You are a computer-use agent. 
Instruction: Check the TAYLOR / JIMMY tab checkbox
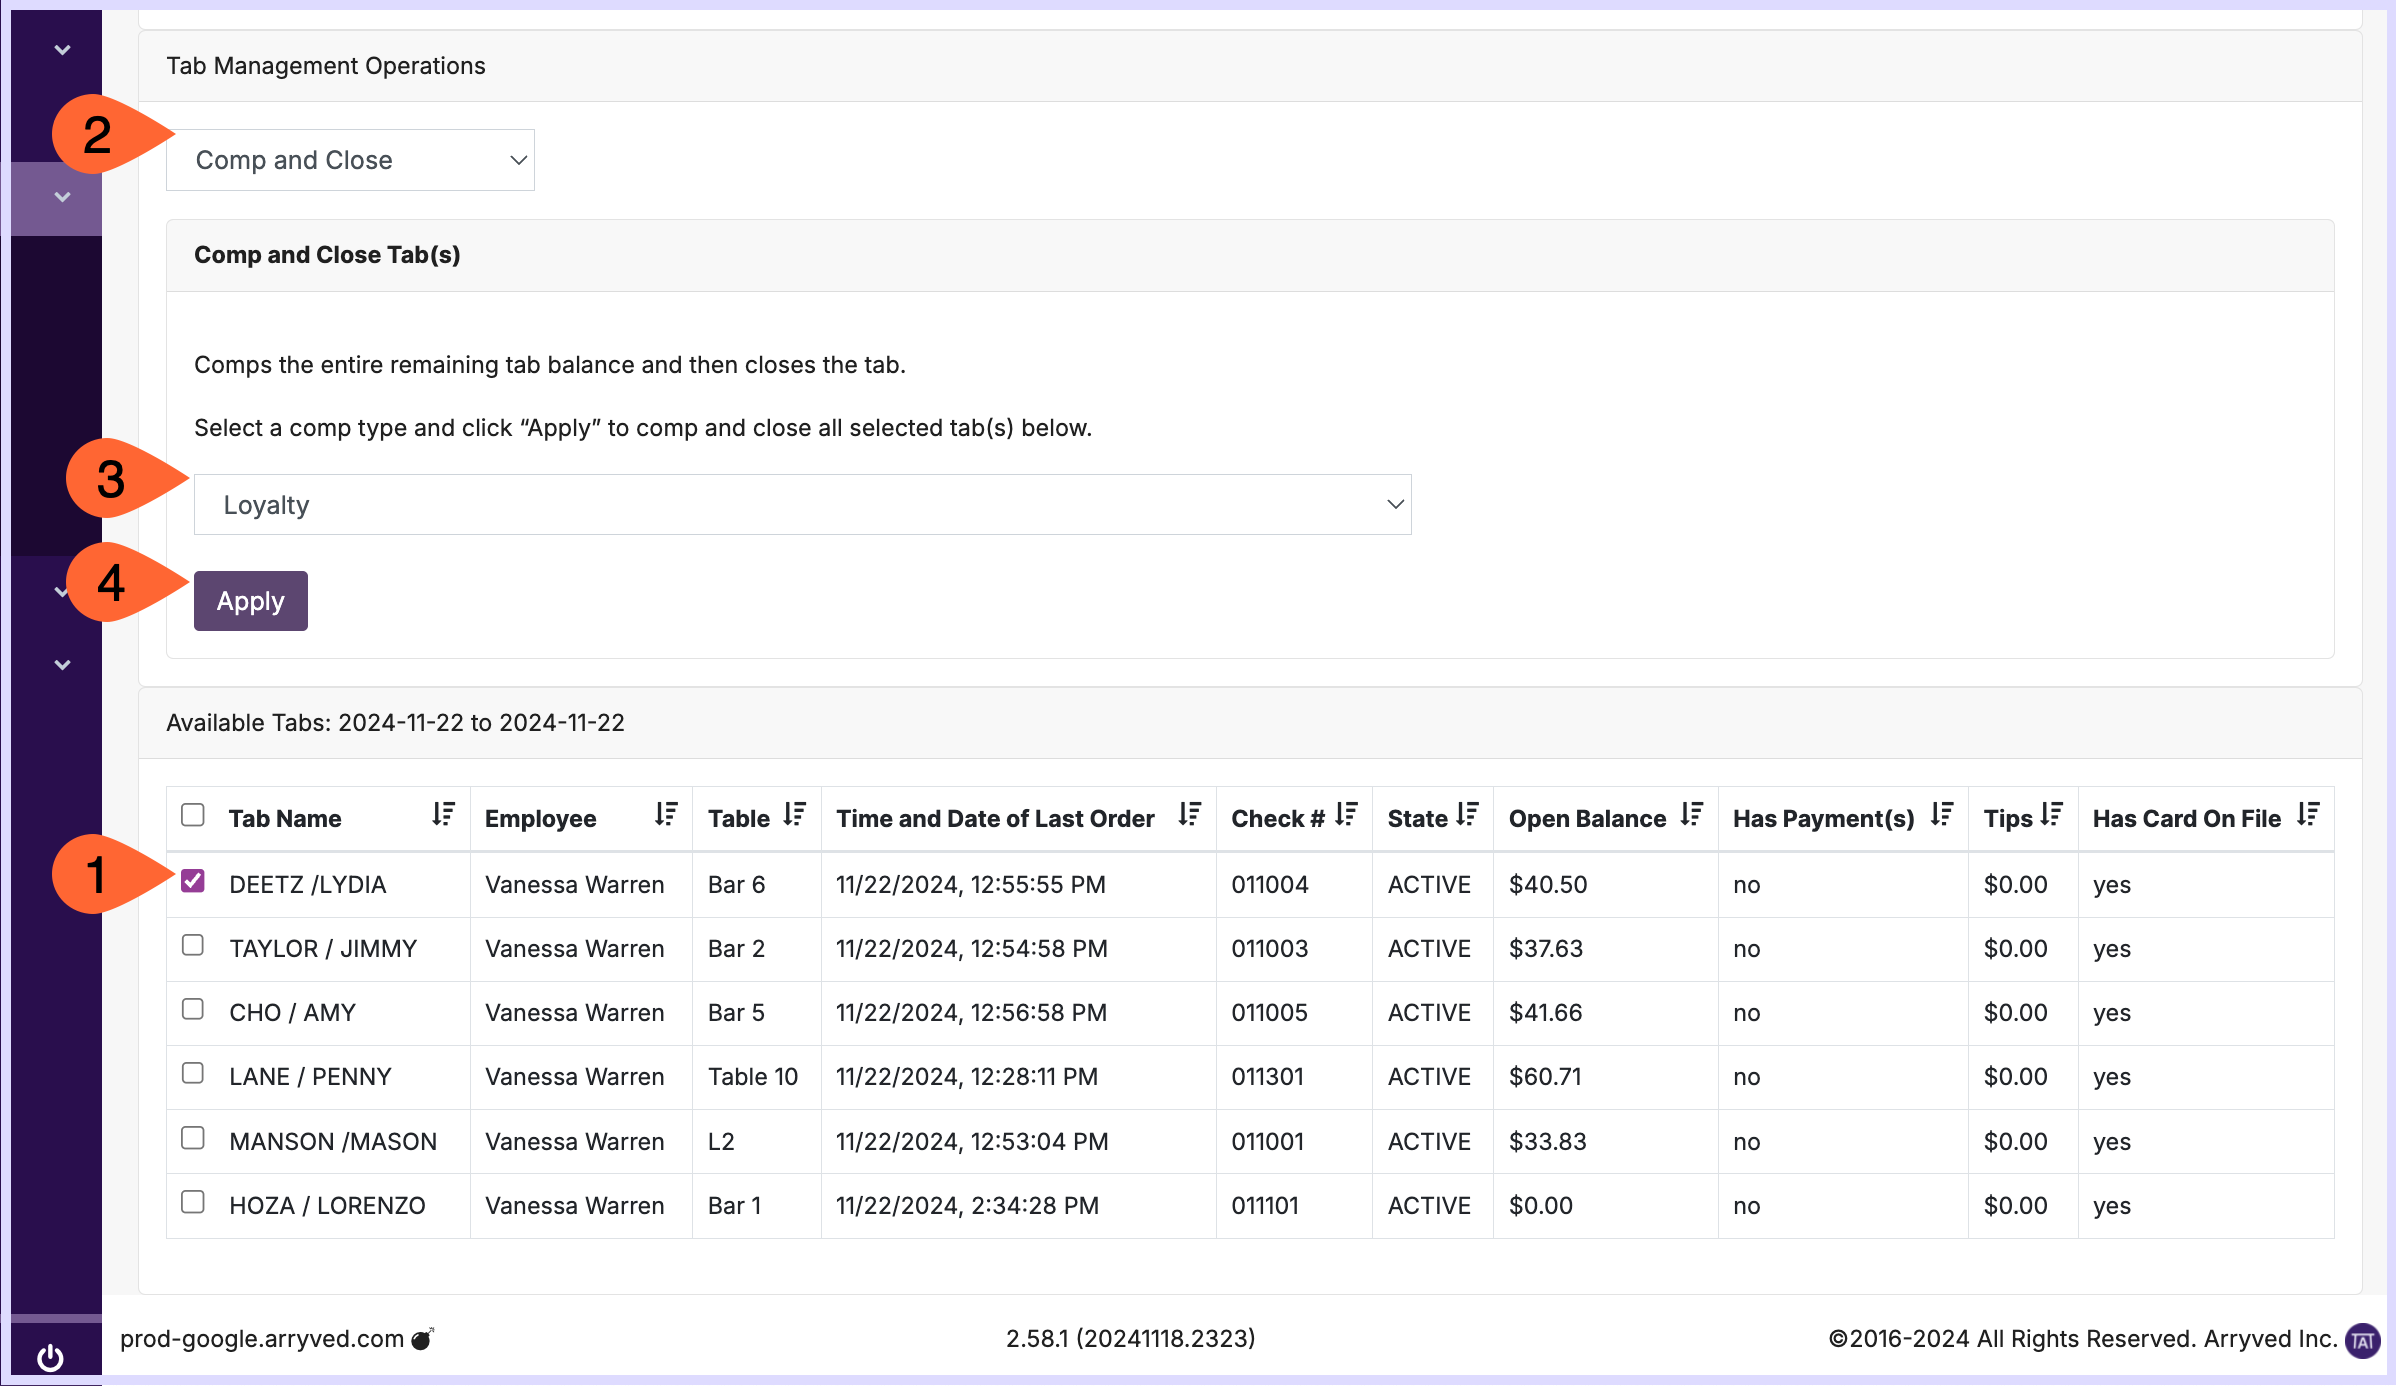pos(193,945)
